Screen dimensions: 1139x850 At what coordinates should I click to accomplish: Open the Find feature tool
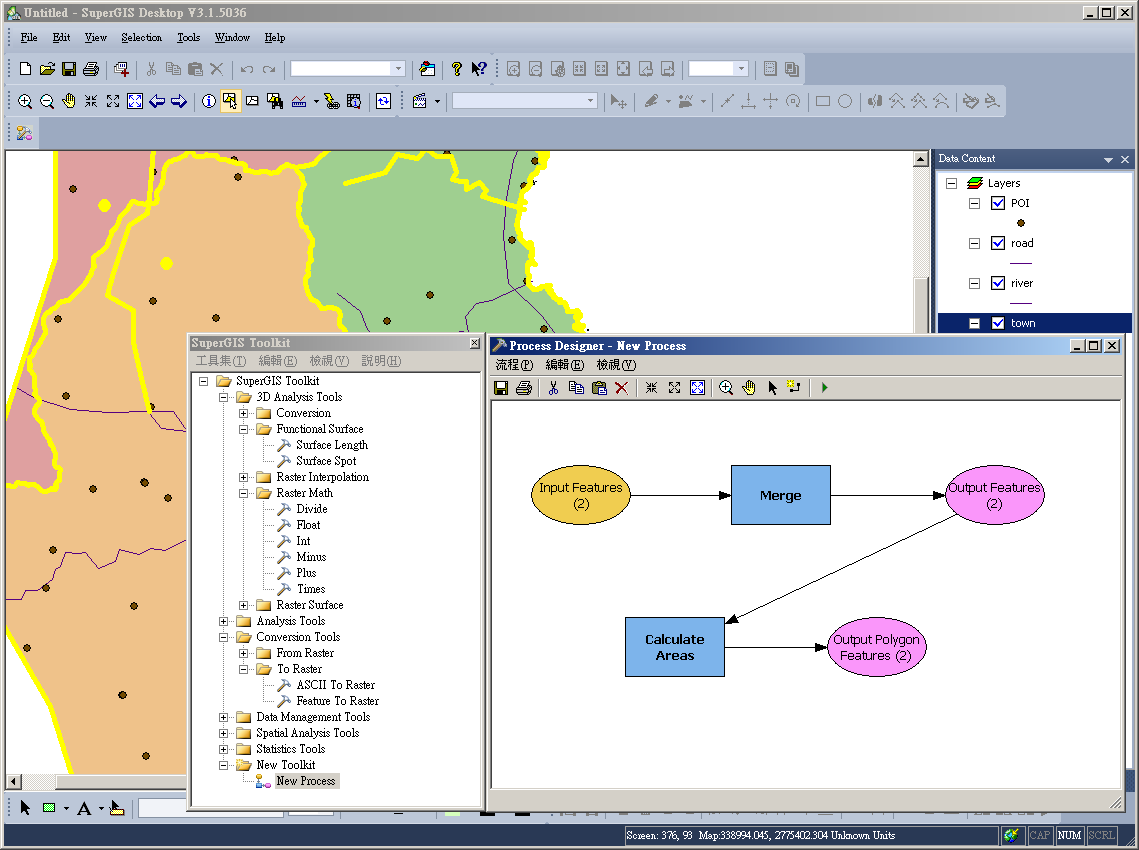click(275, 101)
